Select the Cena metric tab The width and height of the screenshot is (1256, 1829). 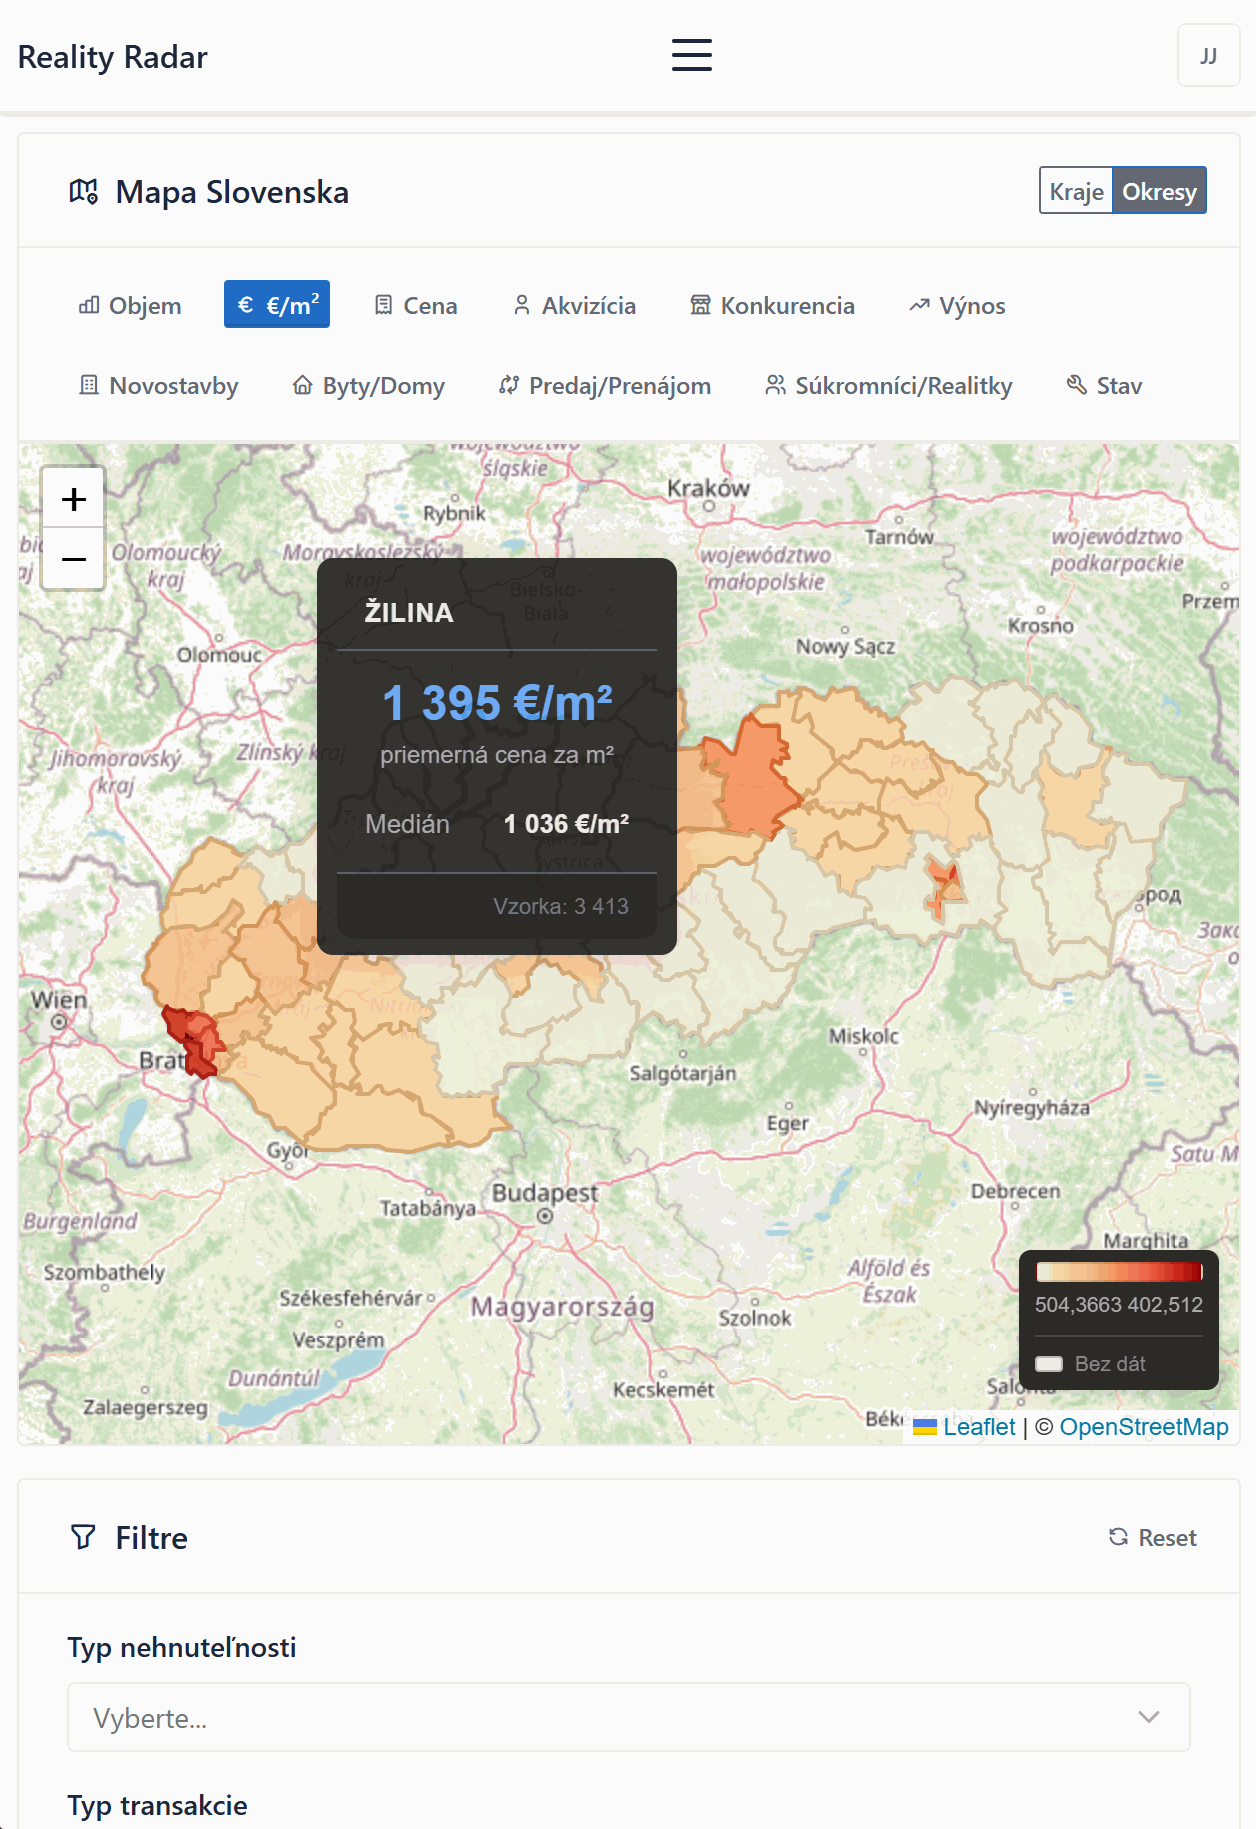[x=415, y=305]
